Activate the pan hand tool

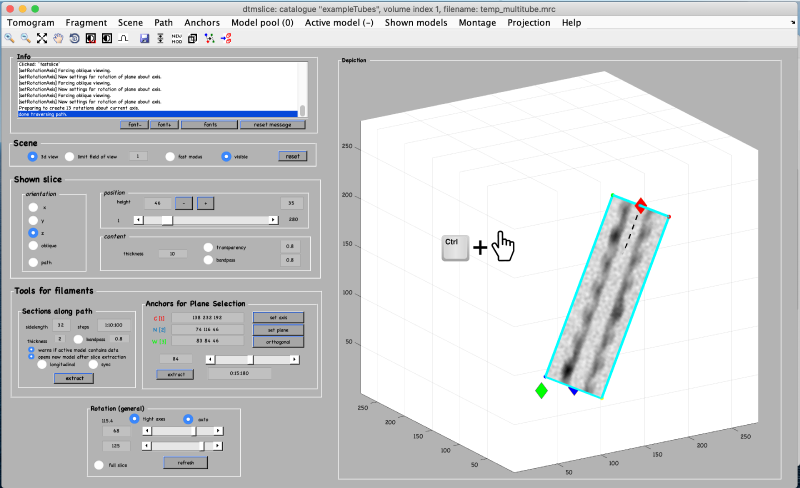(58, 38)
